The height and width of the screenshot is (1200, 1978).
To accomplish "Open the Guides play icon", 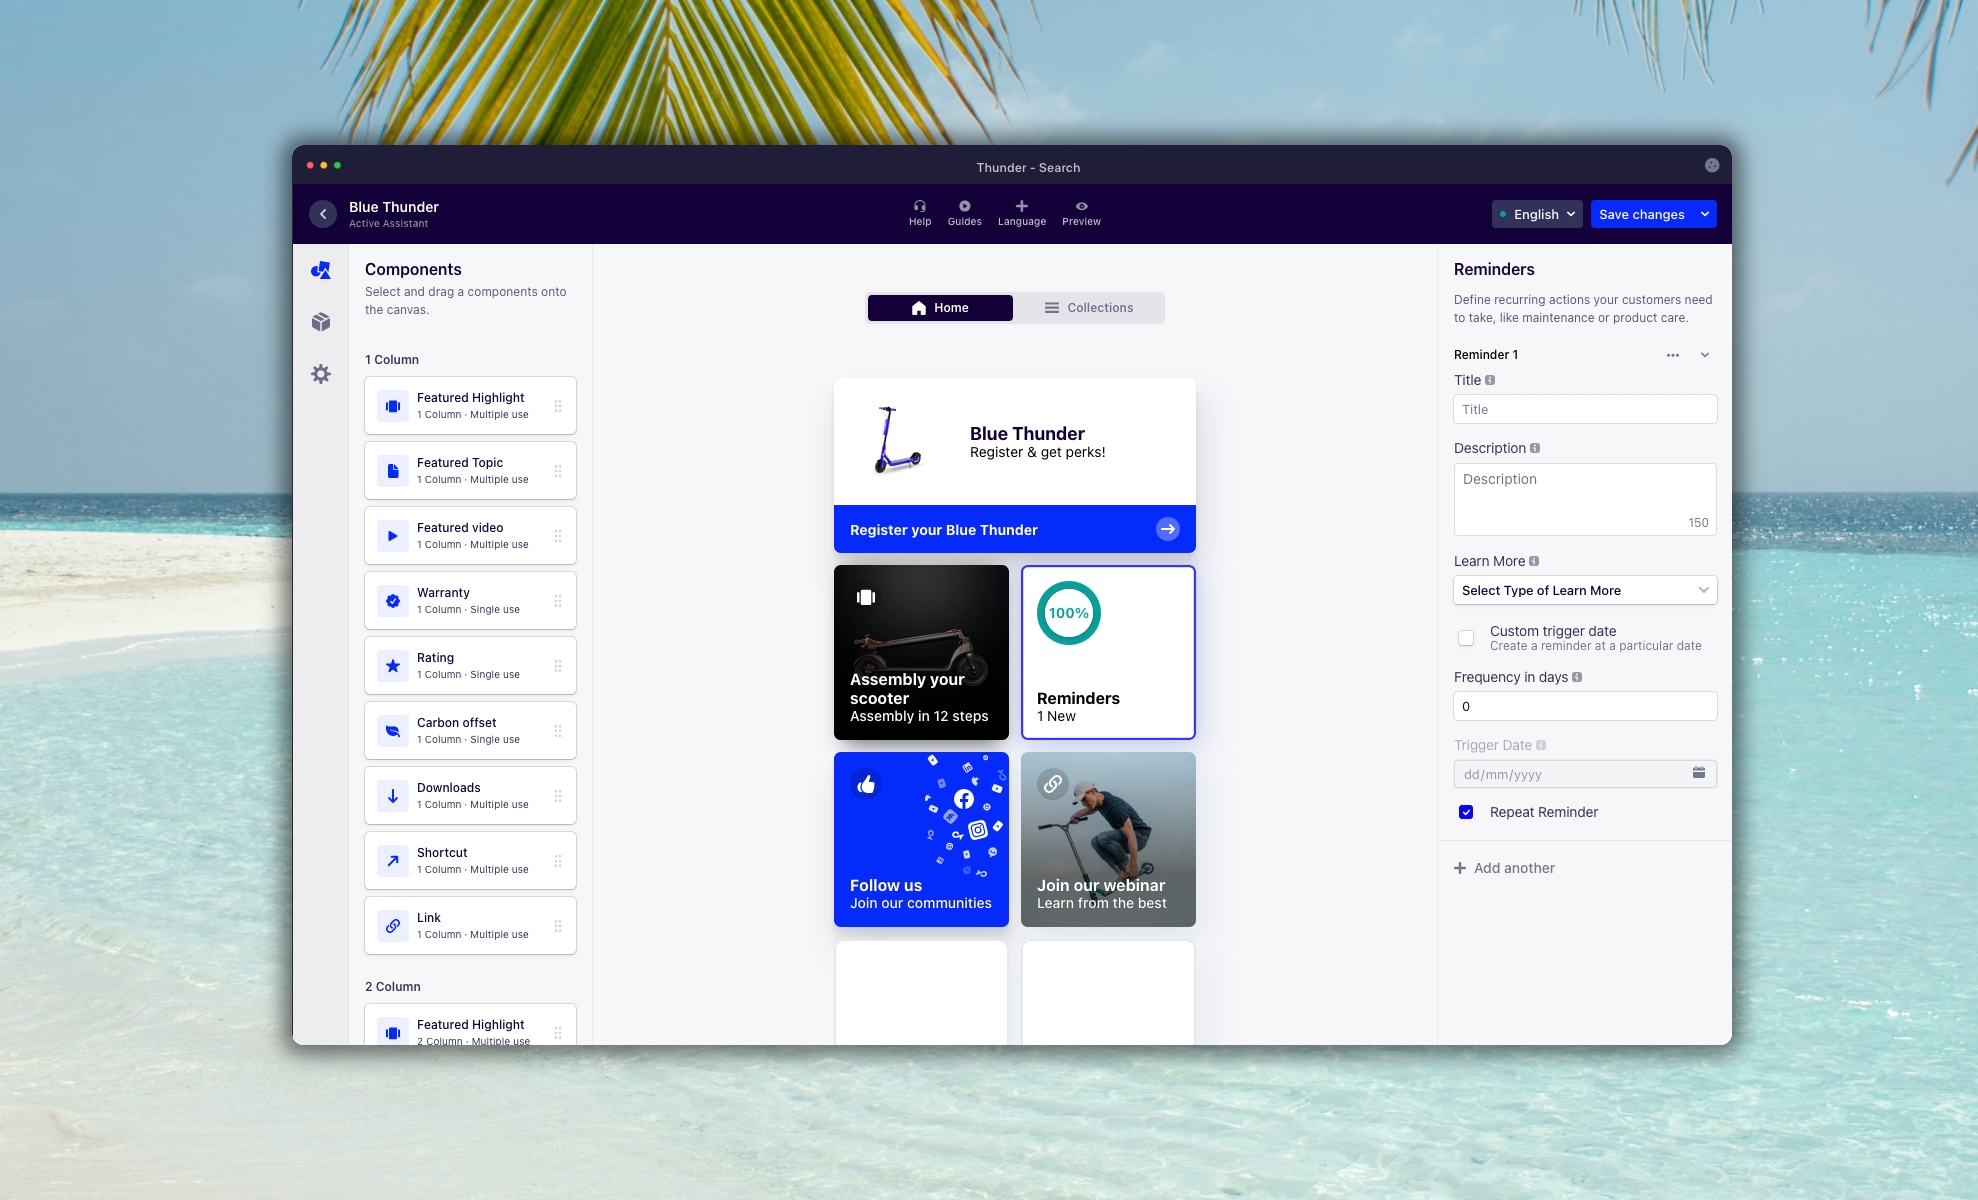I will click(x=964, y=206).
